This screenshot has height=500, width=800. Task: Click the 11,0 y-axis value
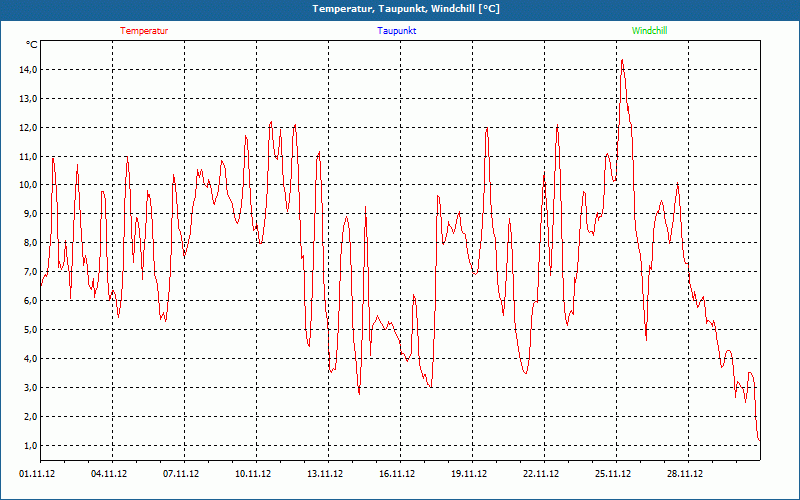click(x=28, y=157)
